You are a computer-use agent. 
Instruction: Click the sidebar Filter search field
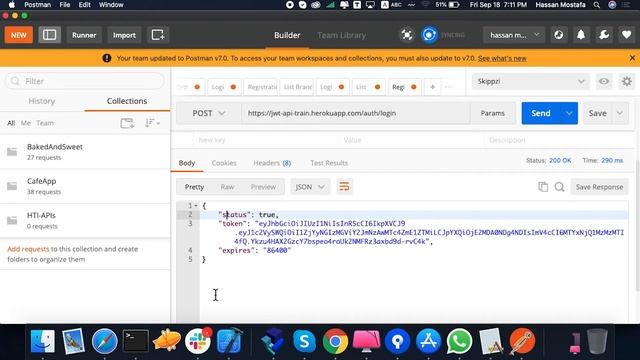tap(85, 81)
